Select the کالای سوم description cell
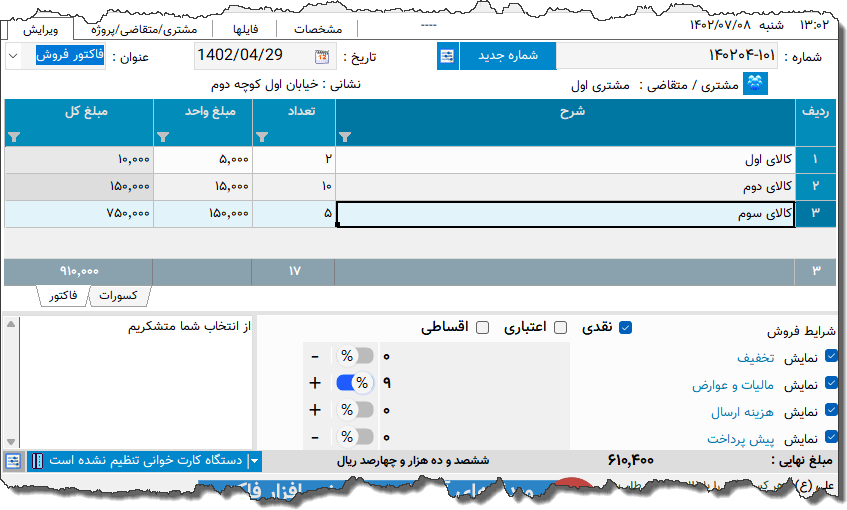This screenshot has width=847, height=510. tap(565, 214)
